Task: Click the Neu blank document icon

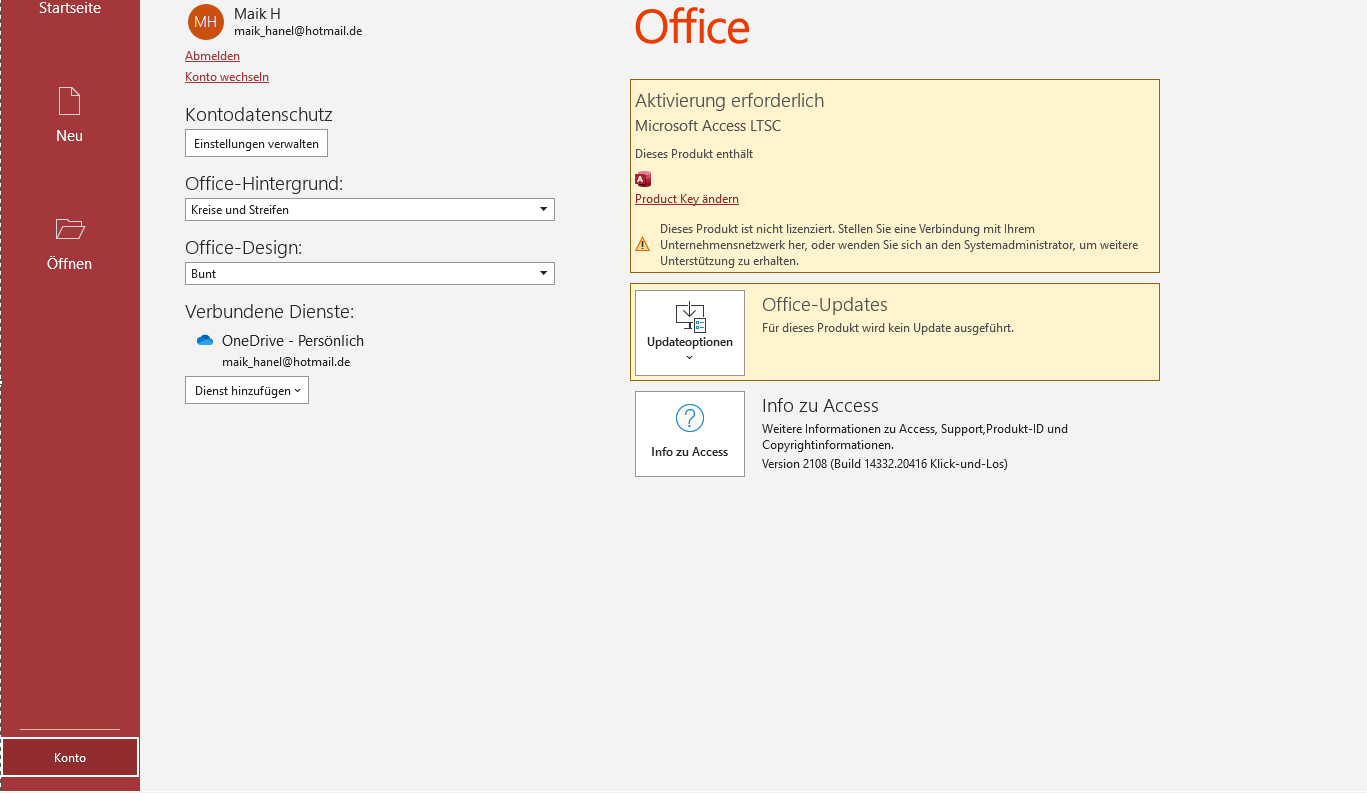Action: [69, 101]
